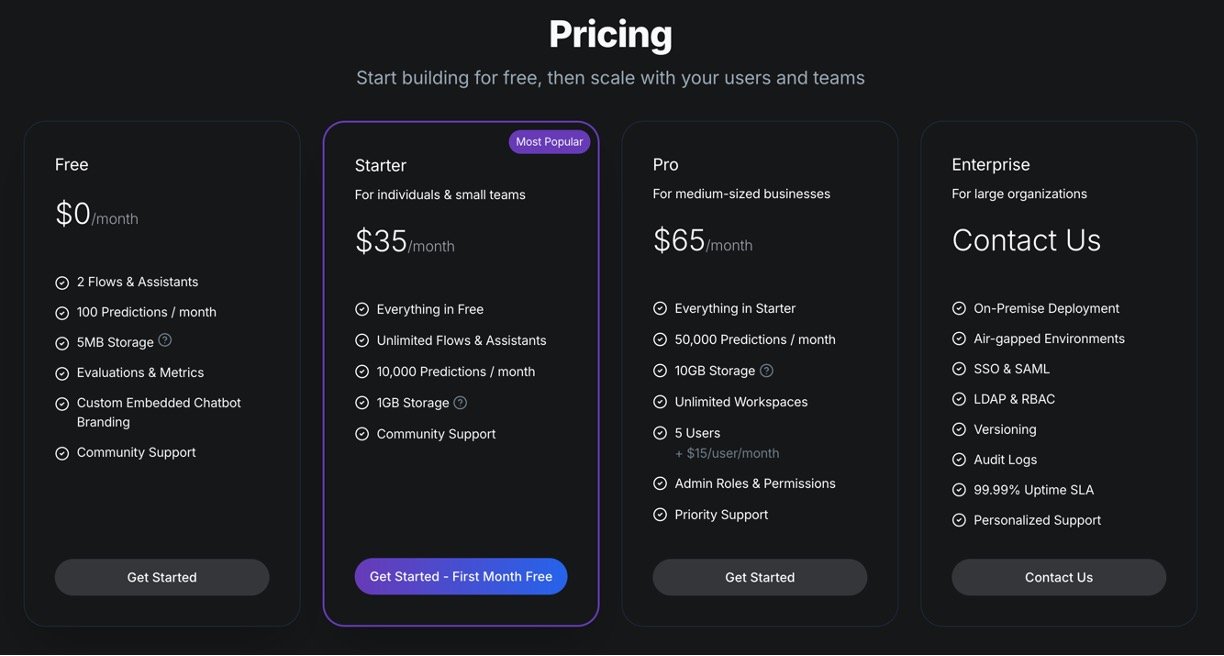Click help icon next to 5MB Storage
Screen dimensions: 1224x656
pyautogui.click(x=165, y=340)
